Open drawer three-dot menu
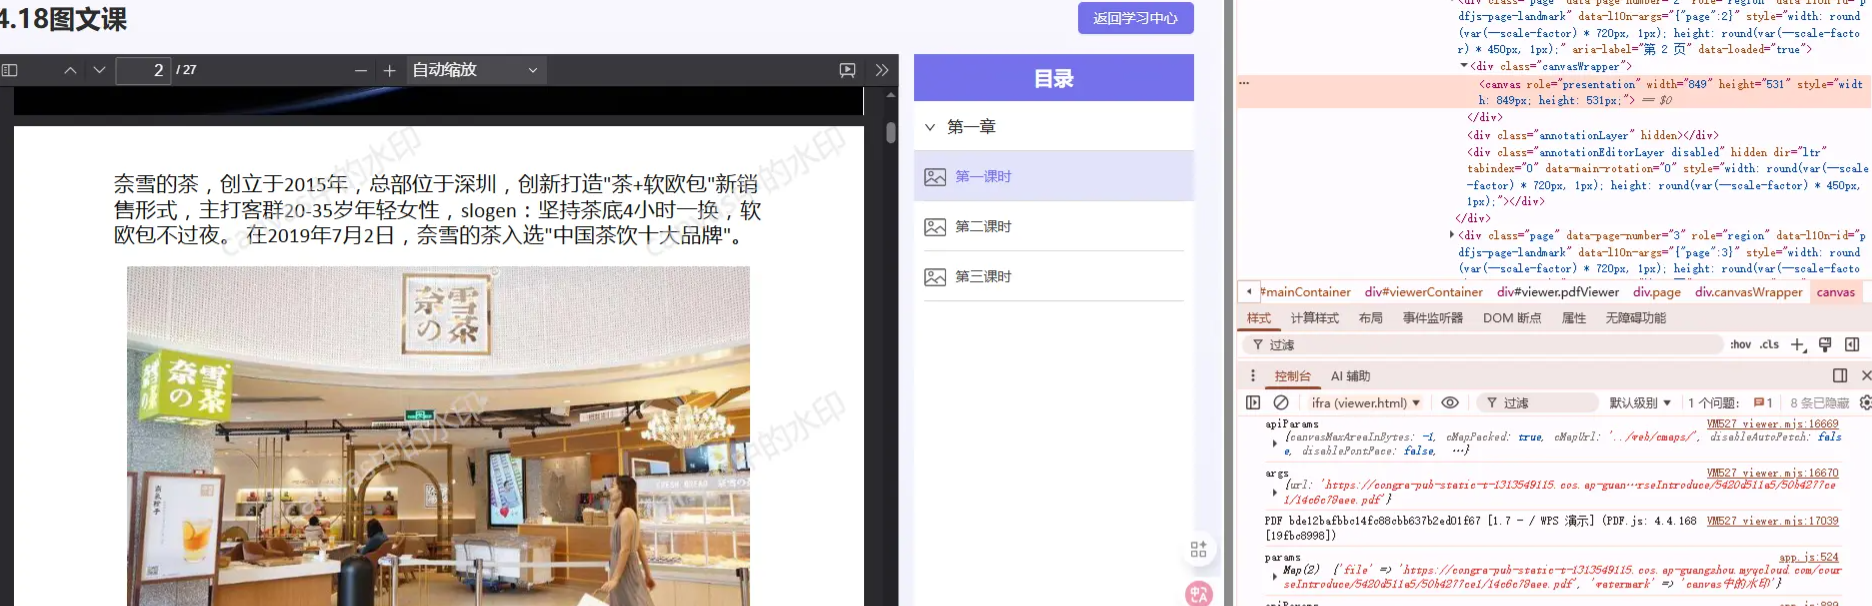Image resolution: width=1872 pixels, height=606 pixels. pos(1253,376)
